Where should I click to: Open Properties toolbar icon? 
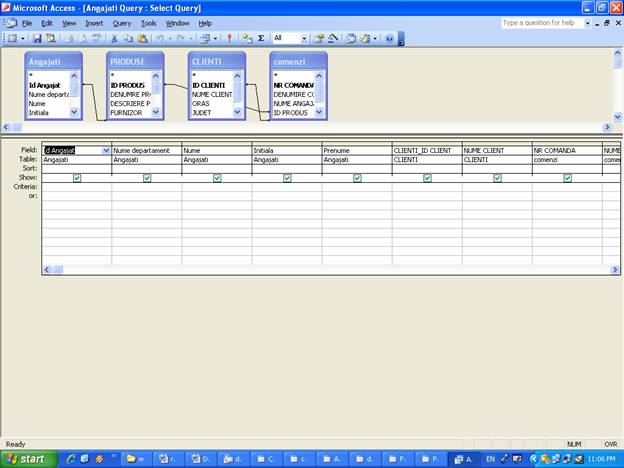[x=319, y=38]
